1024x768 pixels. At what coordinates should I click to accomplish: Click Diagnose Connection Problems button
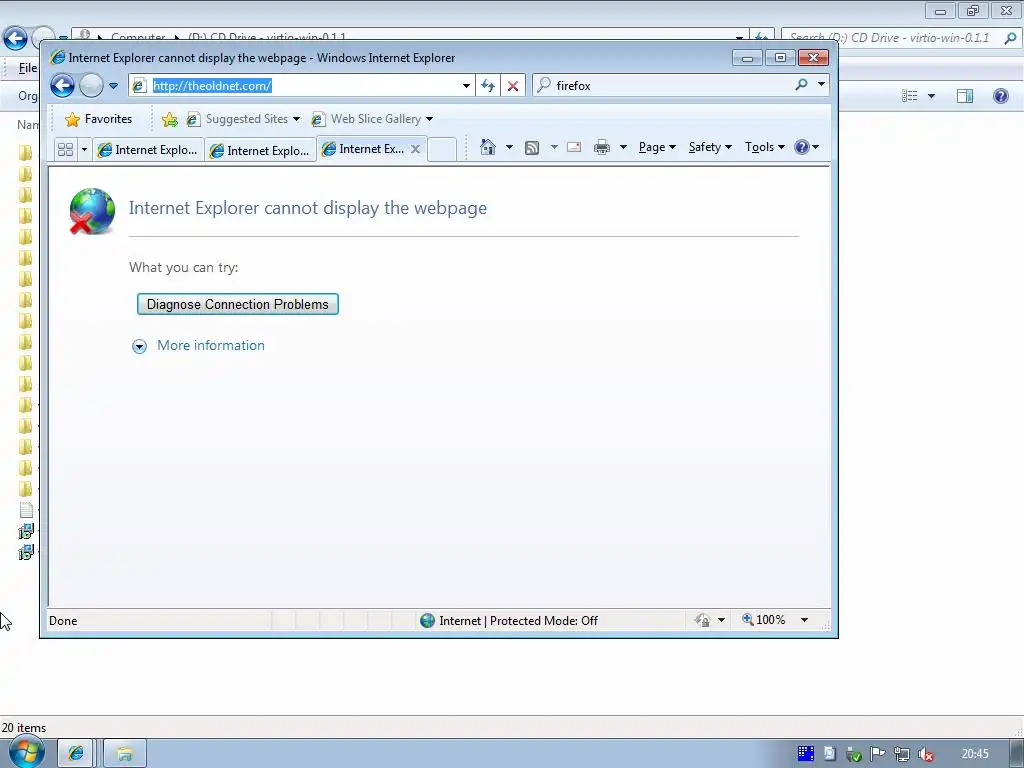pos(238,304)
